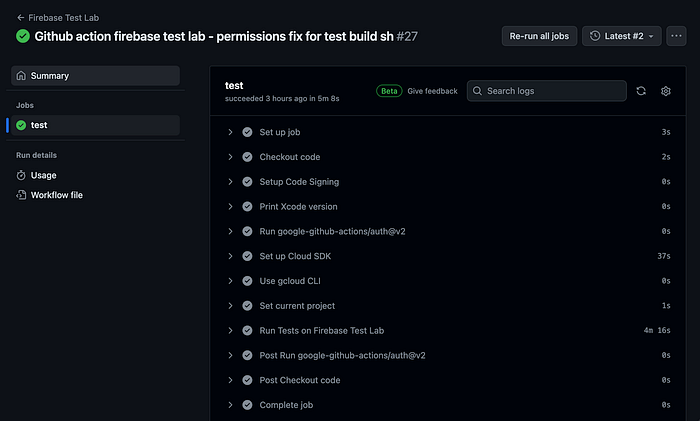This screenshot has height=421, width=700.
Task: Open the Usage run details
Action: point(44,175)
